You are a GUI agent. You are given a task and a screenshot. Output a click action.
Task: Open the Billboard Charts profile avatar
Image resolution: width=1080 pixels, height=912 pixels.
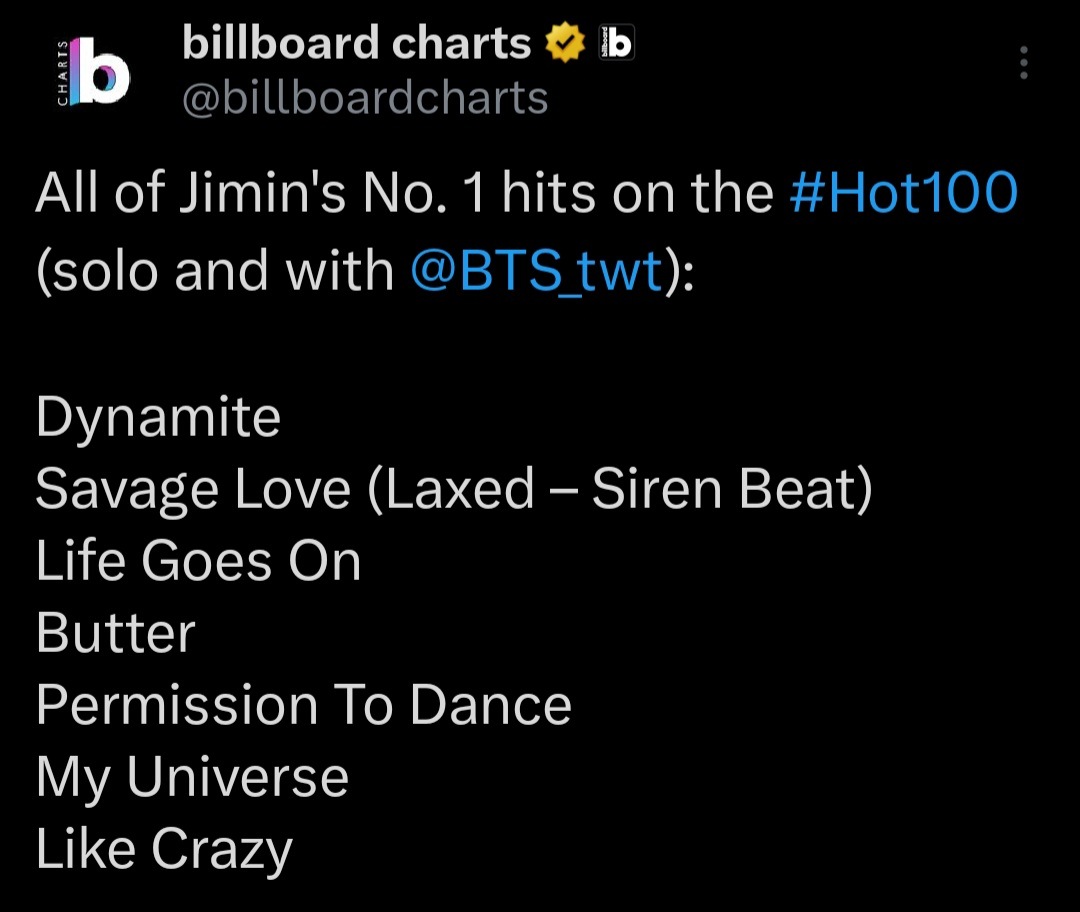94,71
